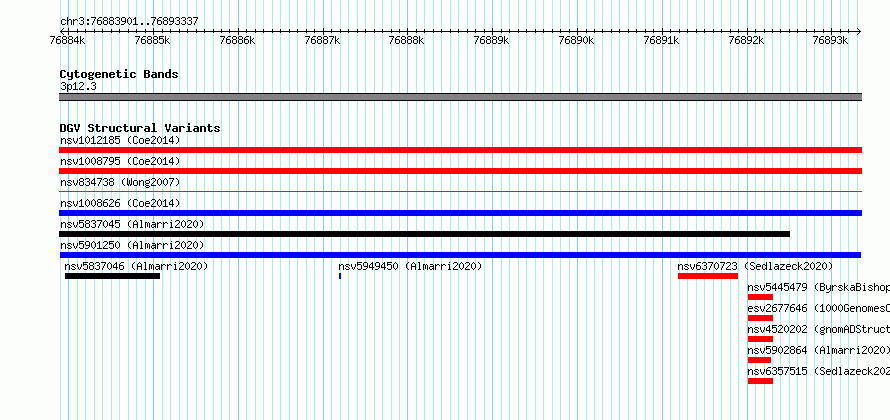890x420 pixels.
Task: Click the nsv834738 (Wong2007) label
Action: point(120,182)
